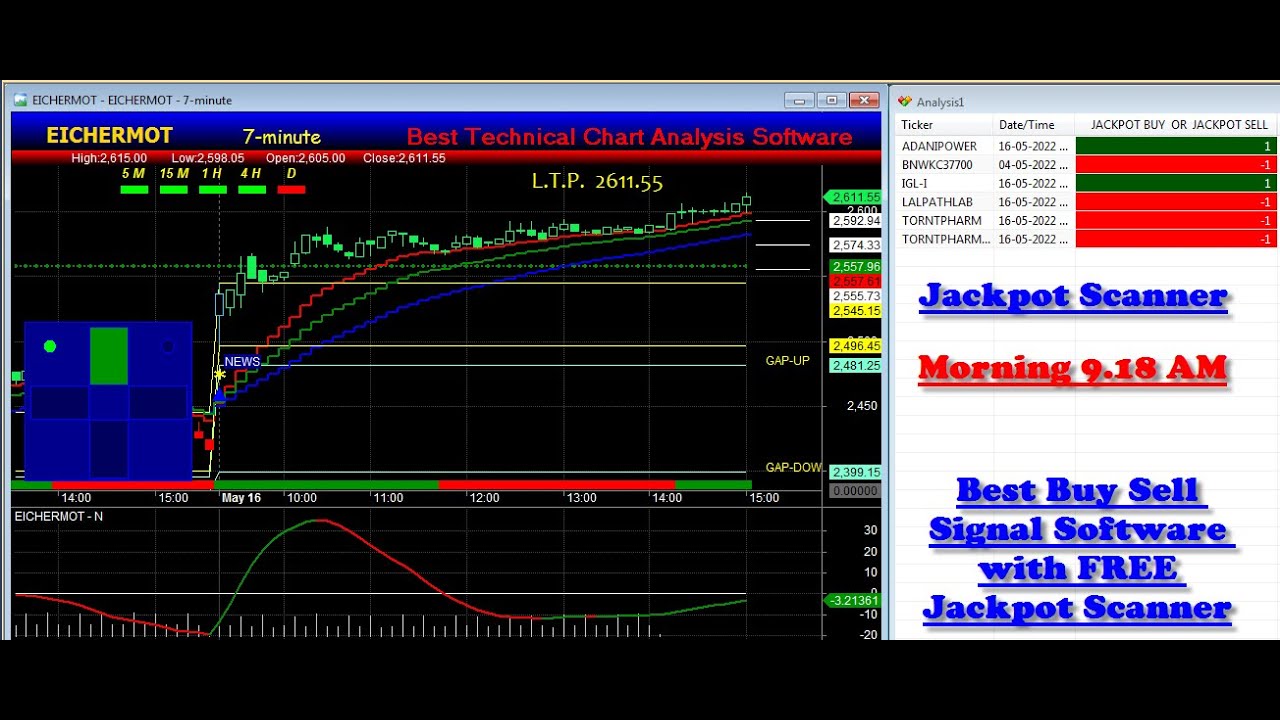Close the EICHERMOT chart window
Screen dimensions: 1280x720
(863, 100)
